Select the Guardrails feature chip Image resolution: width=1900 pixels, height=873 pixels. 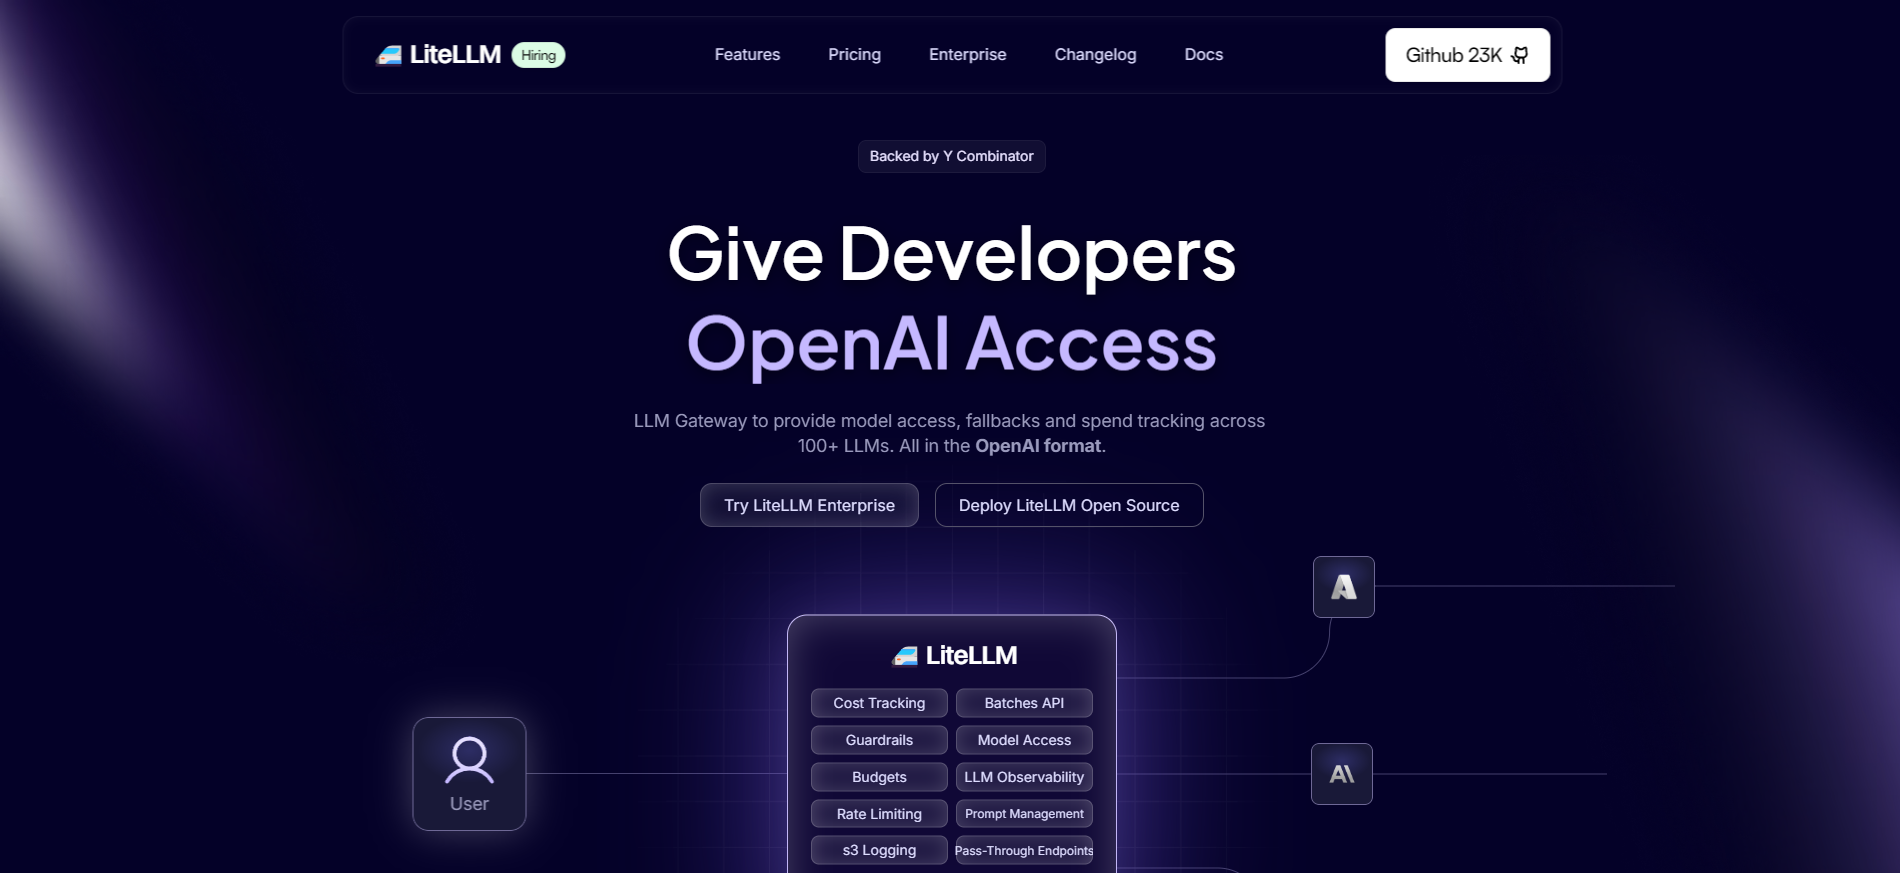point(879,740)
